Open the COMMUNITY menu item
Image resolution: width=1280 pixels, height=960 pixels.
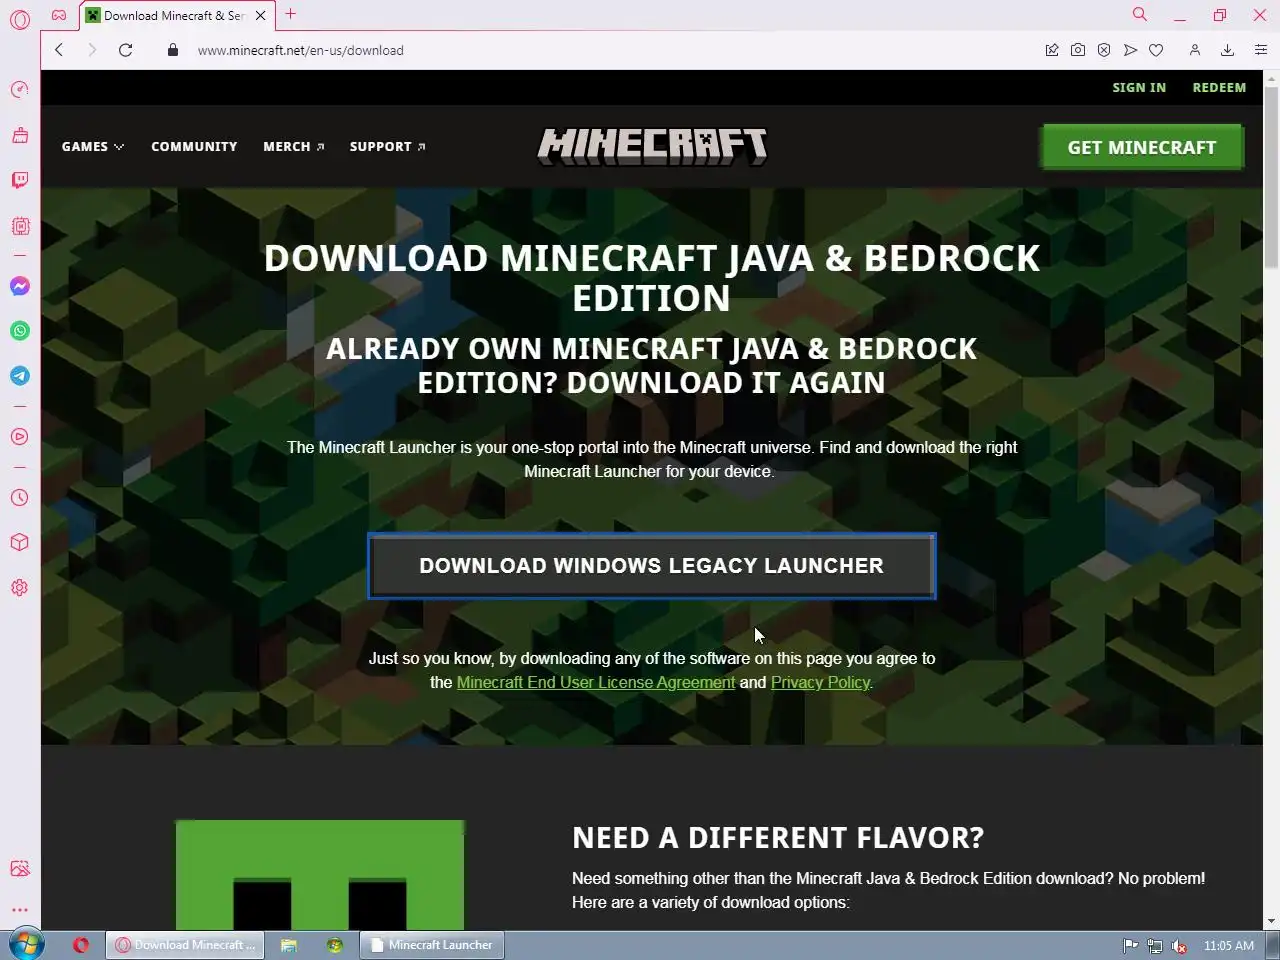(194, 147)
